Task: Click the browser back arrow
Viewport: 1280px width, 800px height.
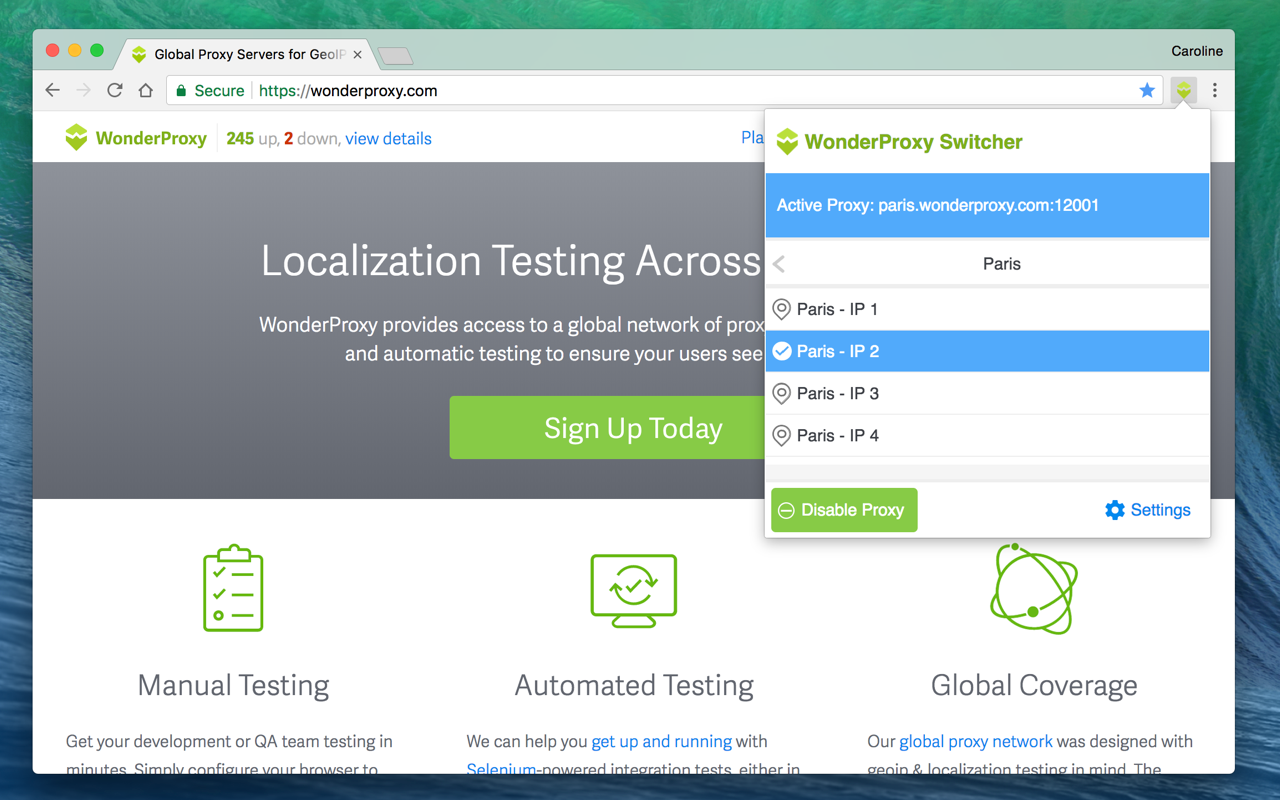Action: [53, 90]
